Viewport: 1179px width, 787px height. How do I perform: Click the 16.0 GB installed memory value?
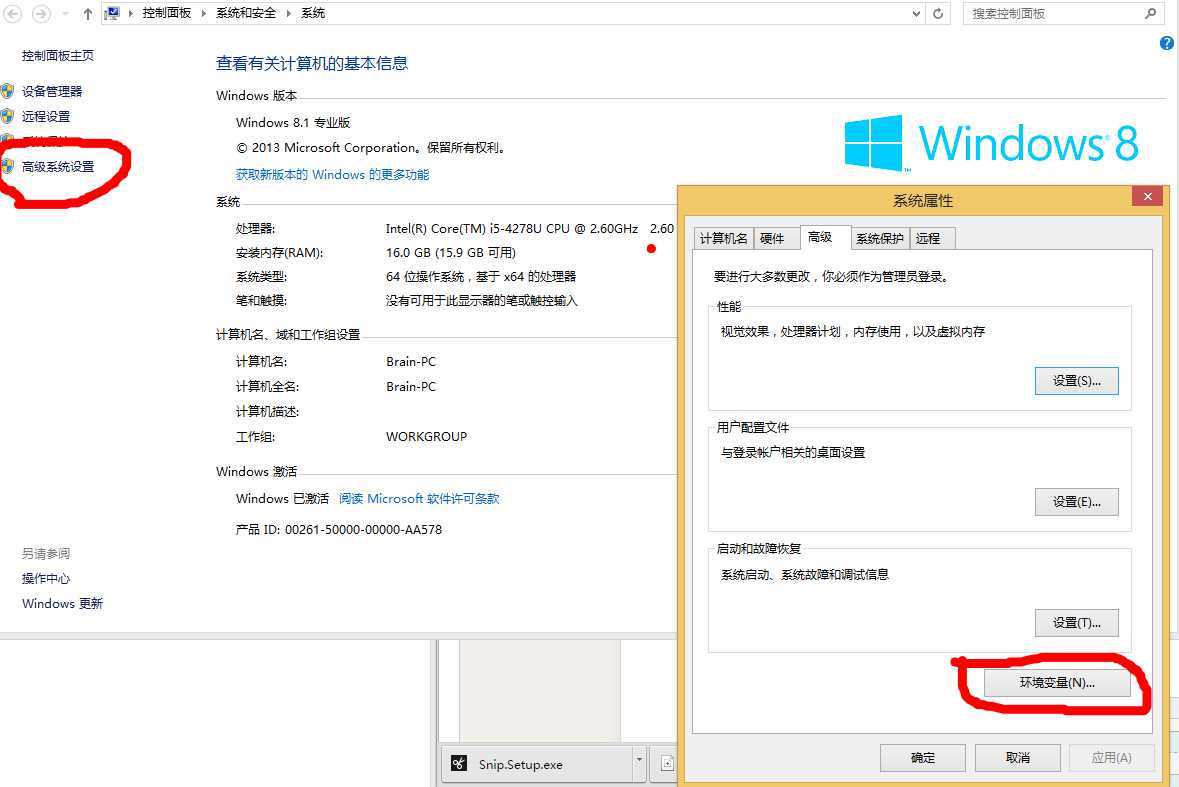pyautogui.click(x=451, y=253)
